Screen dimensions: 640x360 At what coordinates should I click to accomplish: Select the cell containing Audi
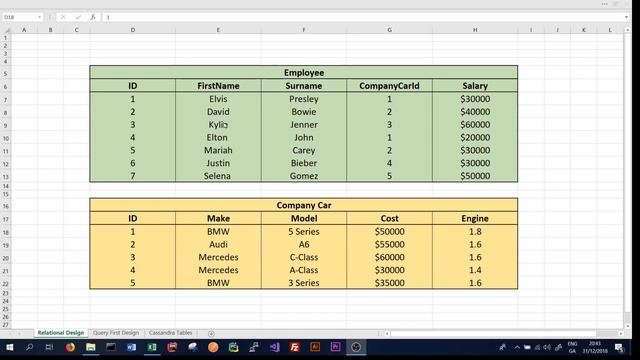pos(218,244)
